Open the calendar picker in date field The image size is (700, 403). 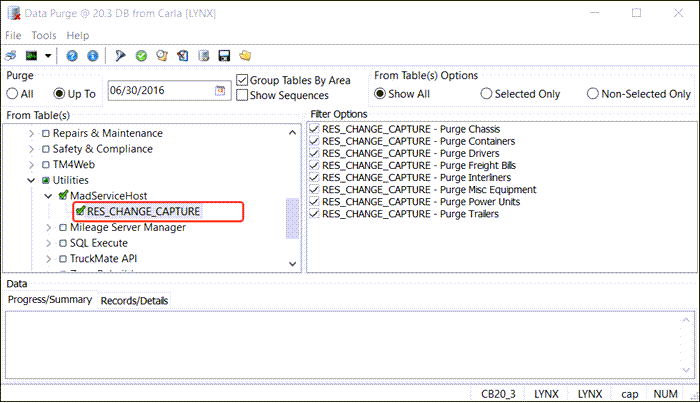(219, 92)
